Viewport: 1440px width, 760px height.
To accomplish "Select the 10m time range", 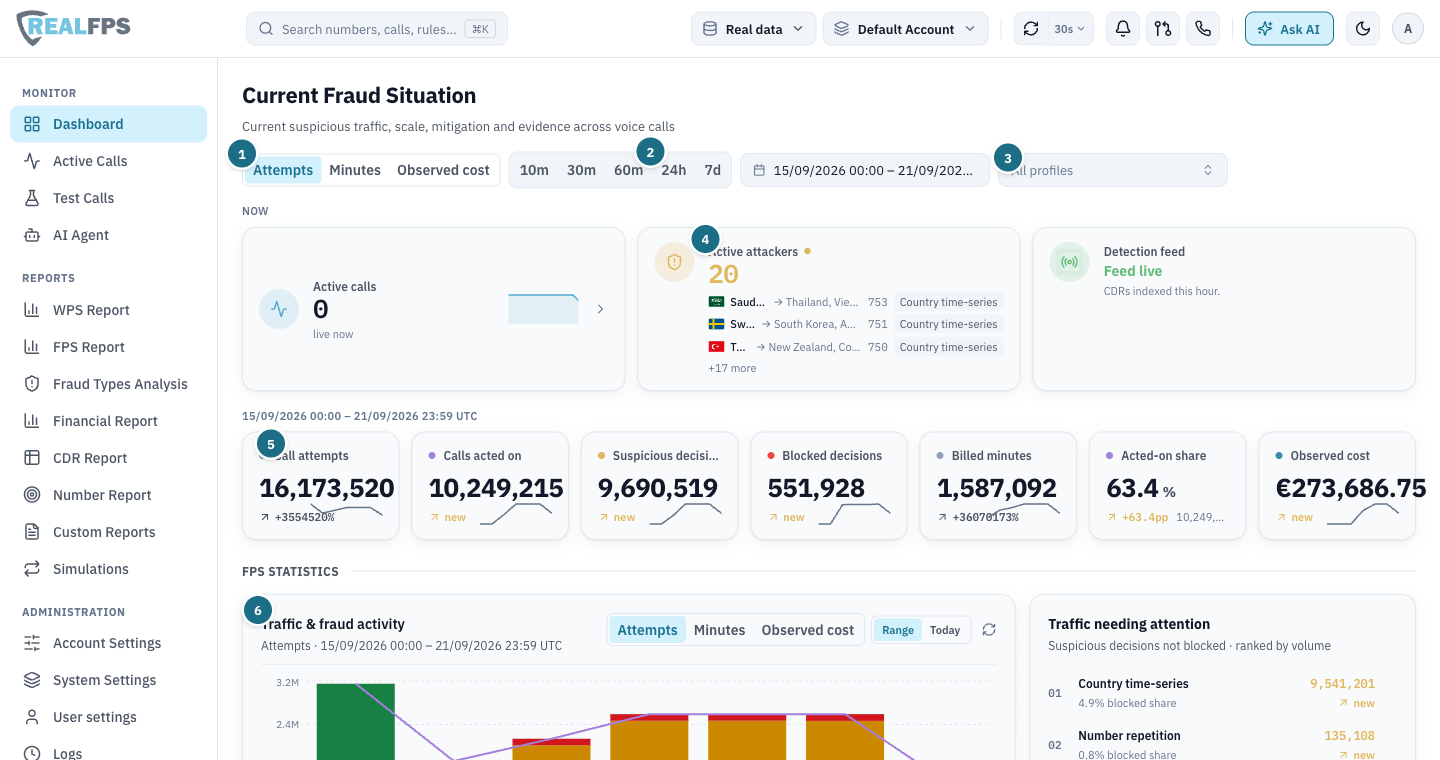I will point(534,170).
